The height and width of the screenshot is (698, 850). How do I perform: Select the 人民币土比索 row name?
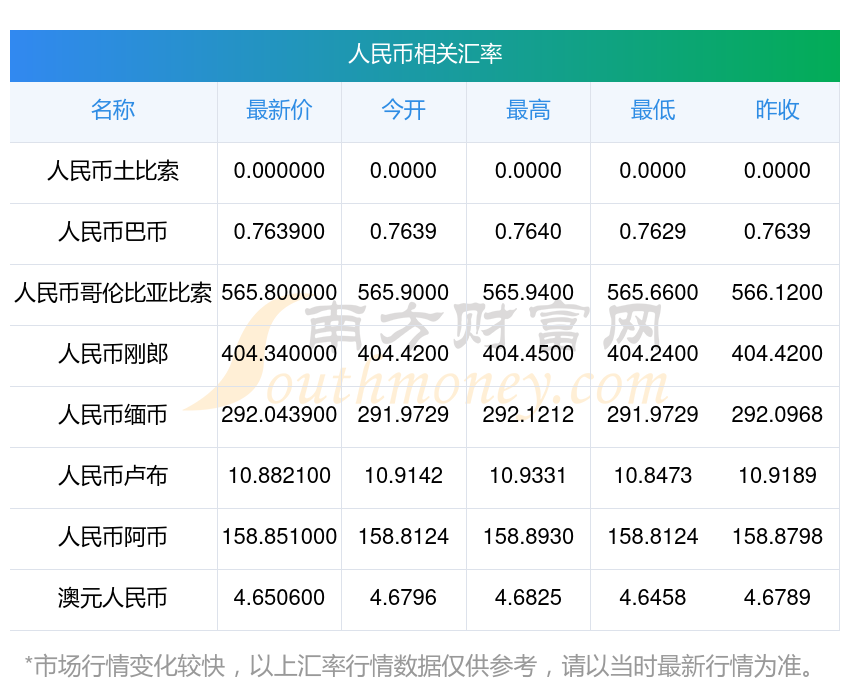pyautogui.click(x=113, y=171)
